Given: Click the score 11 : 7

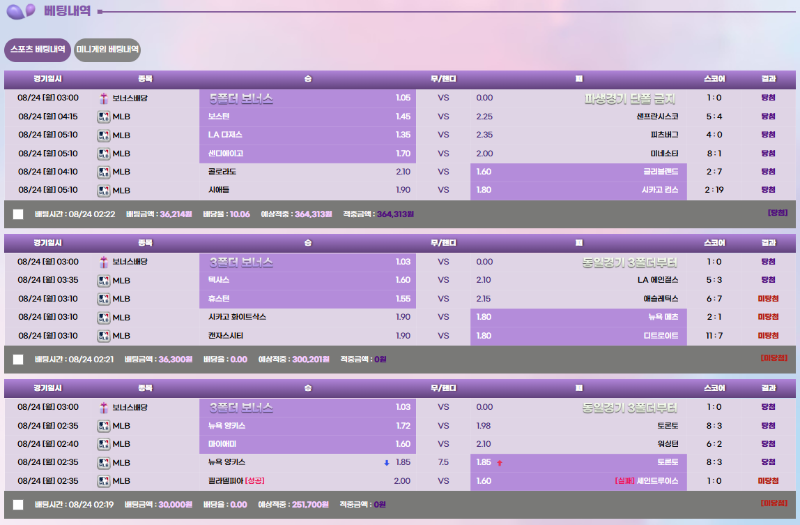Looking at the screenshot, I should [714, 336].
